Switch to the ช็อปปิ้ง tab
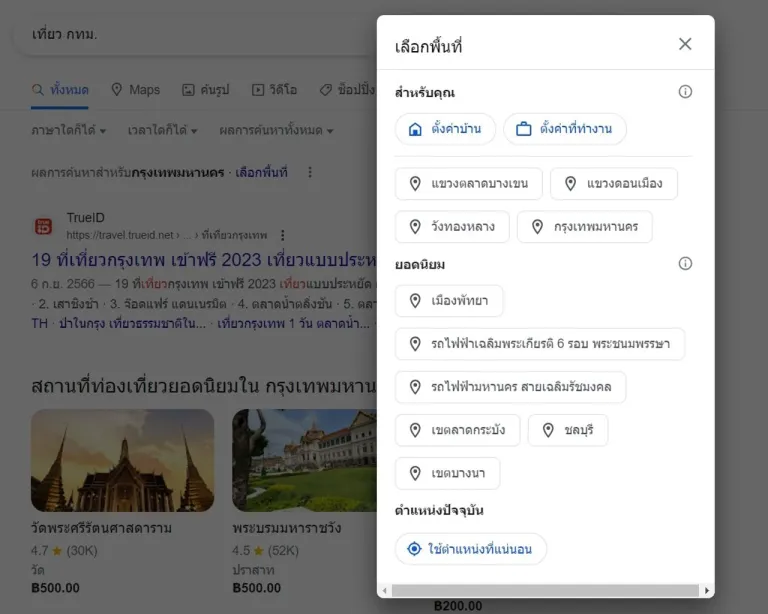Image resolution: width=768 pixels, height=614 pixels. 347,90
